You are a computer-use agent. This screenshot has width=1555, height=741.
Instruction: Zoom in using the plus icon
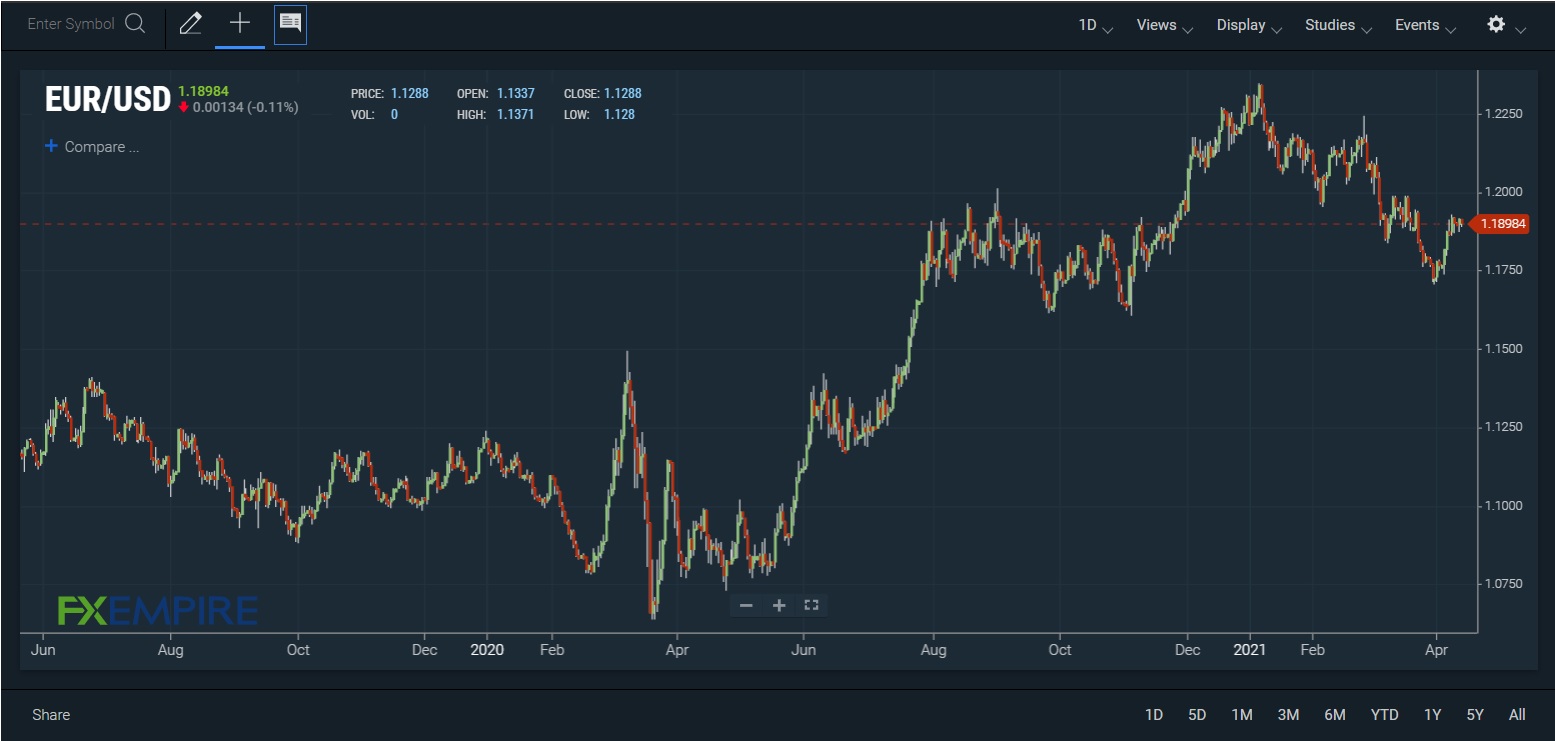pyautogui.click(x=779, y=605)
